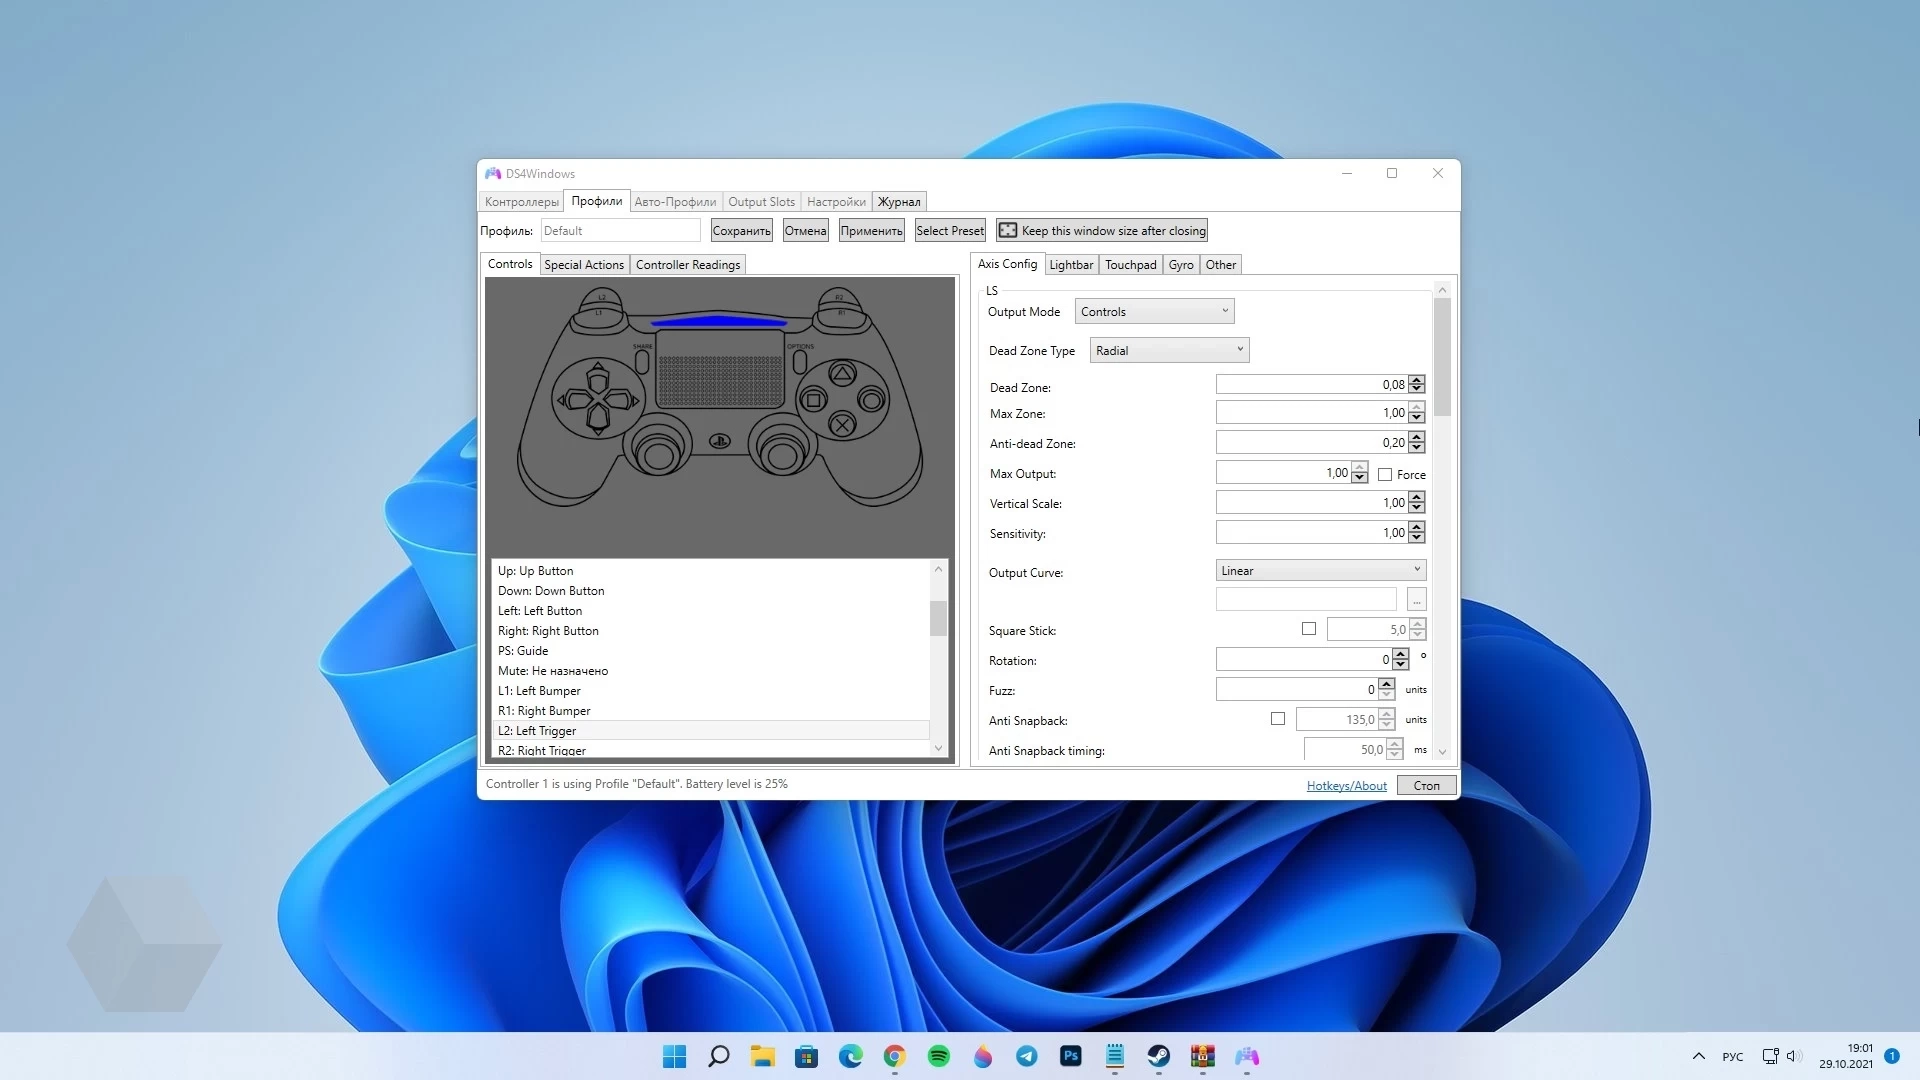
Task: Switch to Special Actions tab
Action: 584,265
